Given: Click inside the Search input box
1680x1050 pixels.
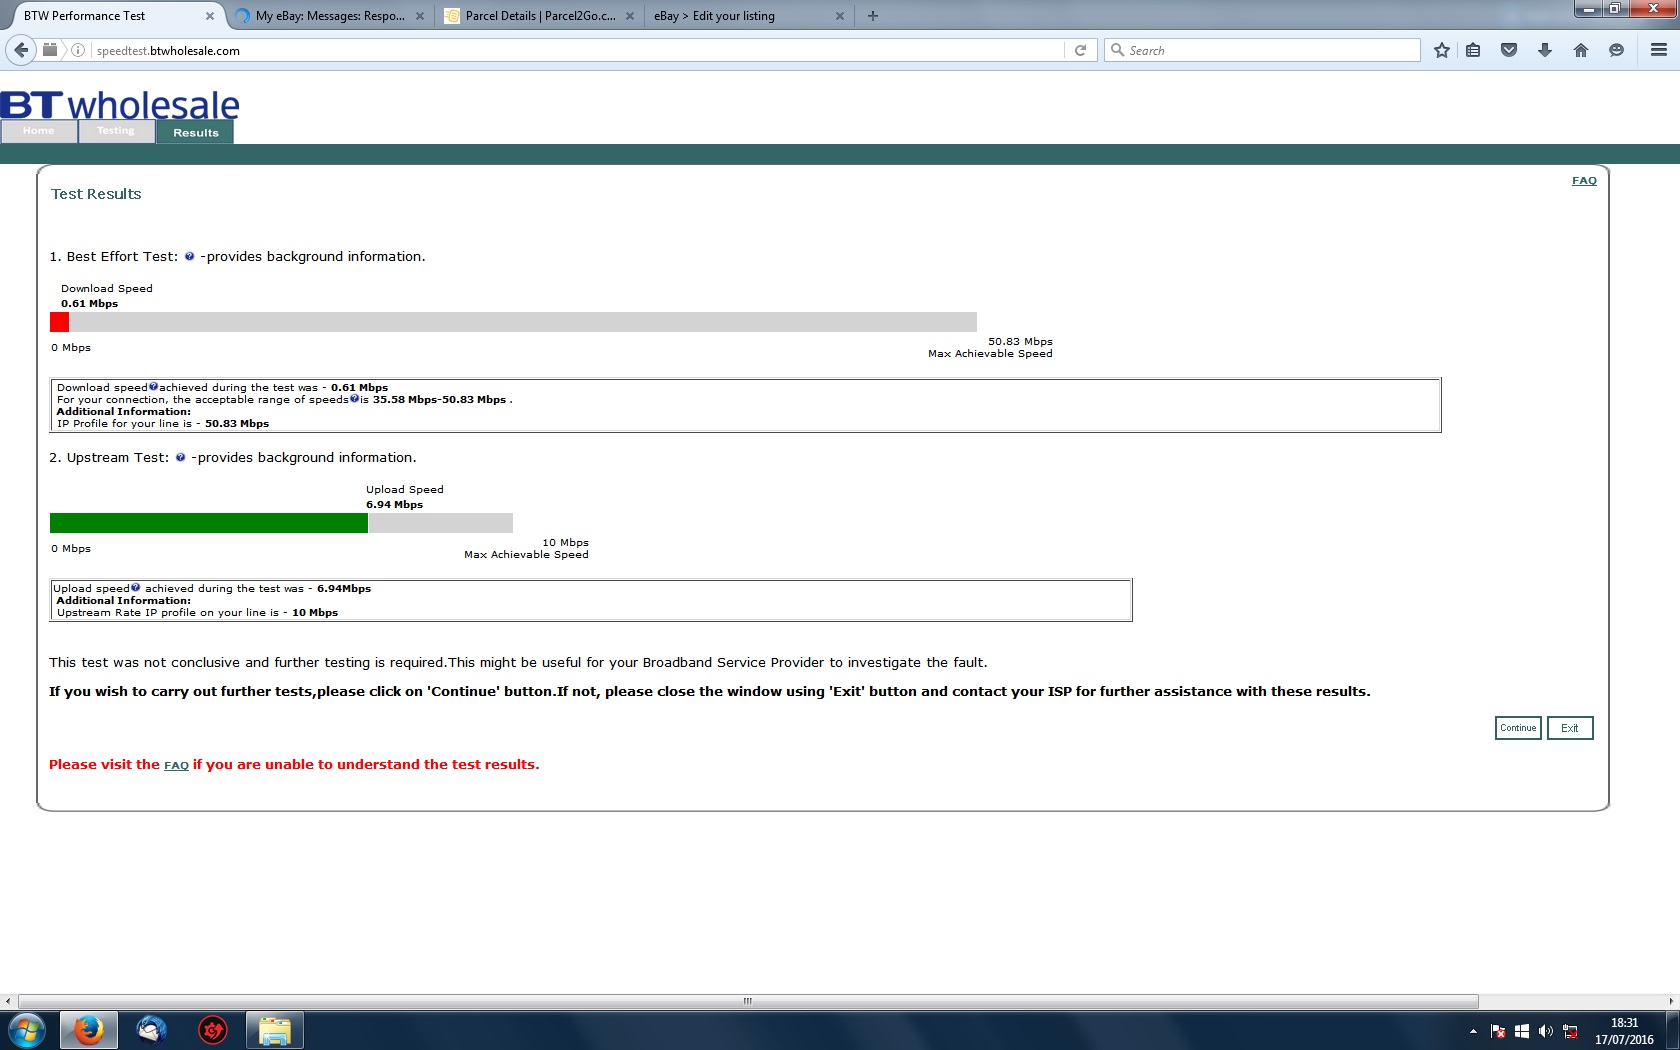Looking at the screenshot, I should (1270, 50).
